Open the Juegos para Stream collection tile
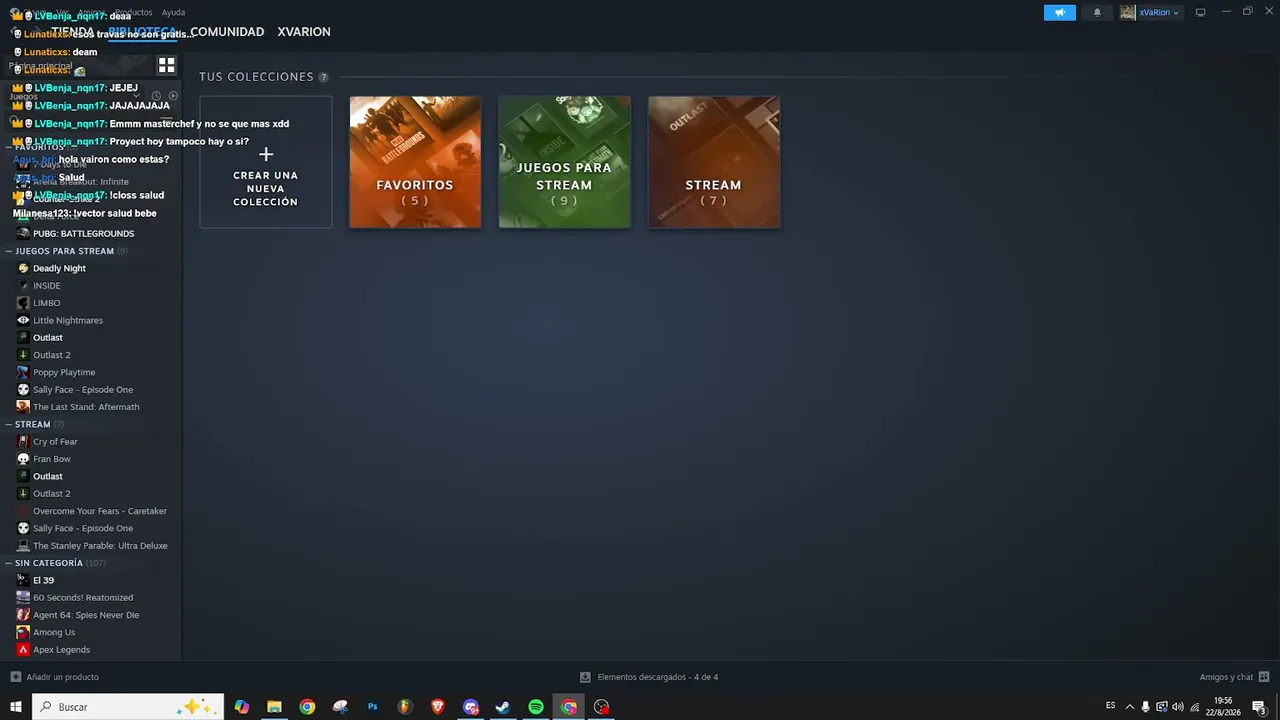The image size is (1280, 720). point(565,162)
